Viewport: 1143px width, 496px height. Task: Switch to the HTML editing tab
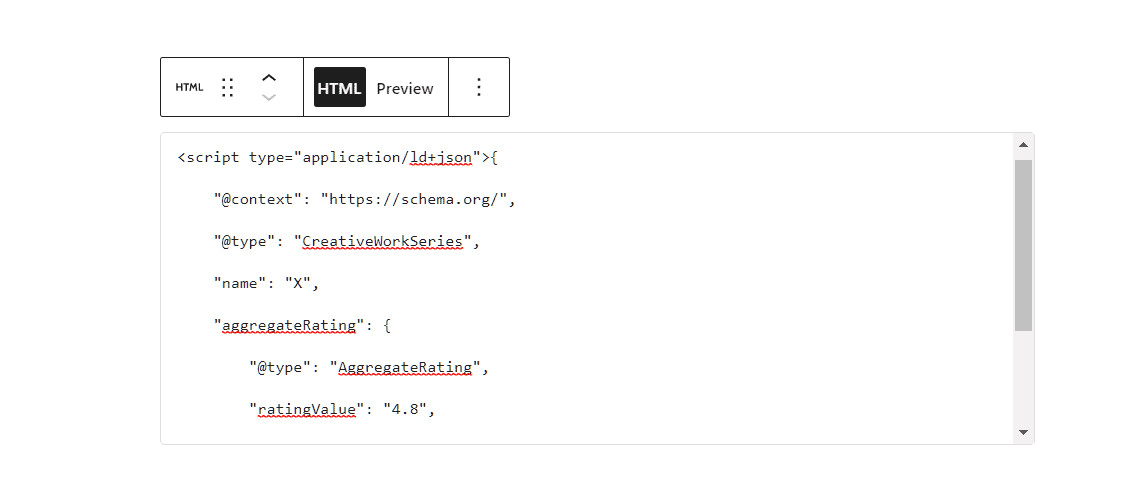[x=339, y=88]
